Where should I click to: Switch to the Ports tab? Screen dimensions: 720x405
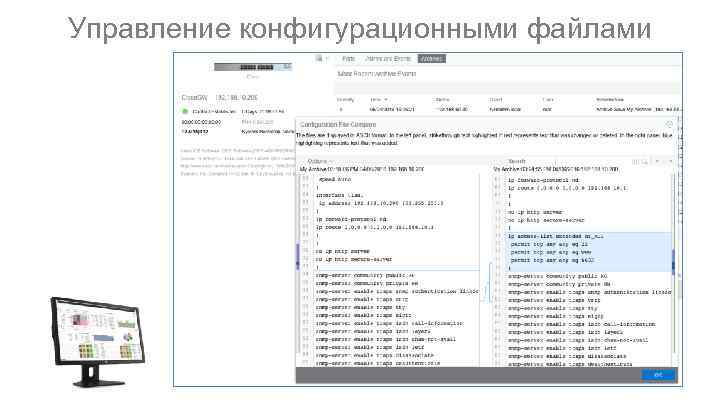click(x=349, y=59)
